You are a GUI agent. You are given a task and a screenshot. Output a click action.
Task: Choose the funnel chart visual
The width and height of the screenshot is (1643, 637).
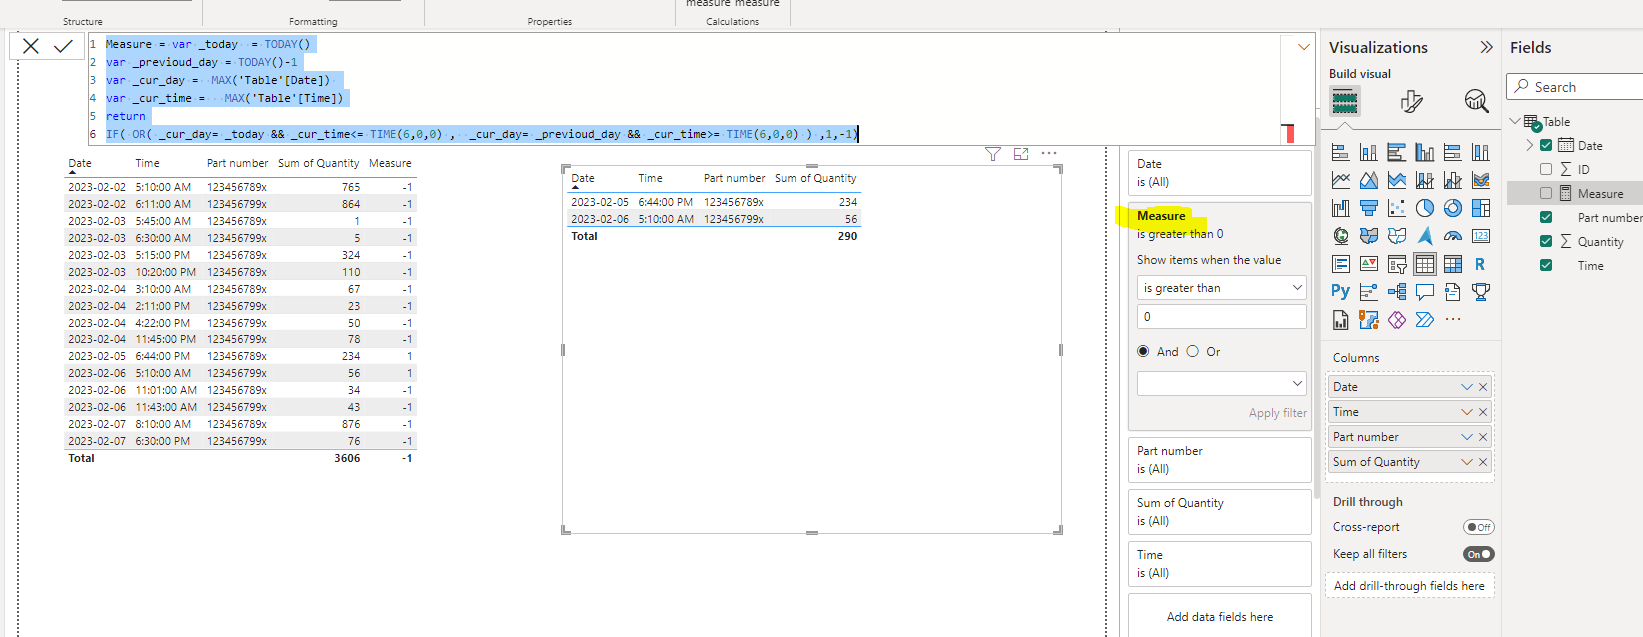(x=1369, y=208)
